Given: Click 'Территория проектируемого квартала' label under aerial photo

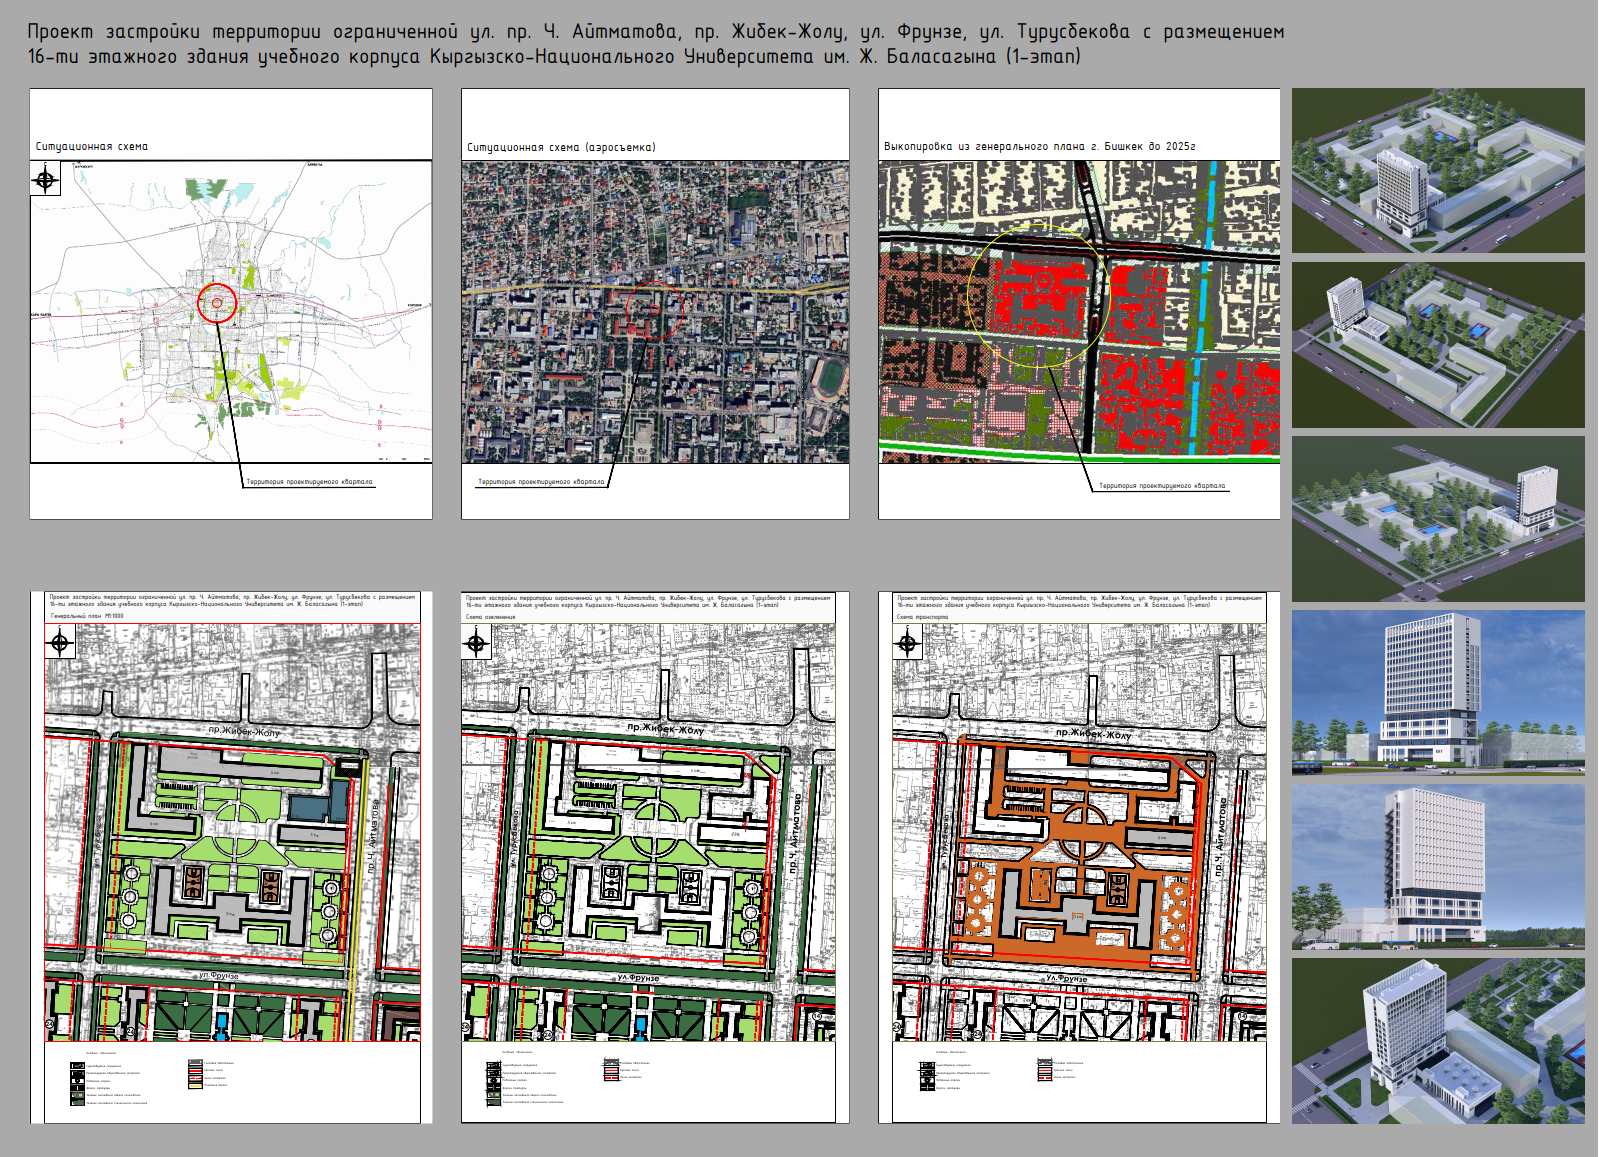Looking at the screenshot, I should [x=541, y=482].
